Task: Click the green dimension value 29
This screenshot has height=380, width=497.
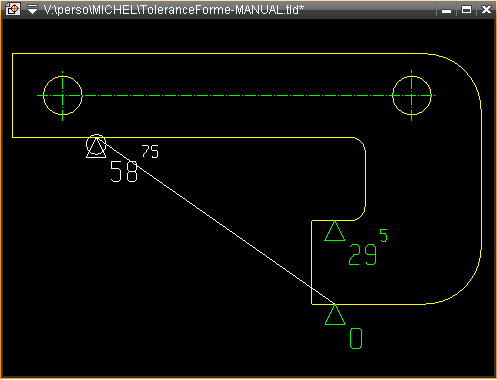Action: (362, 255)
